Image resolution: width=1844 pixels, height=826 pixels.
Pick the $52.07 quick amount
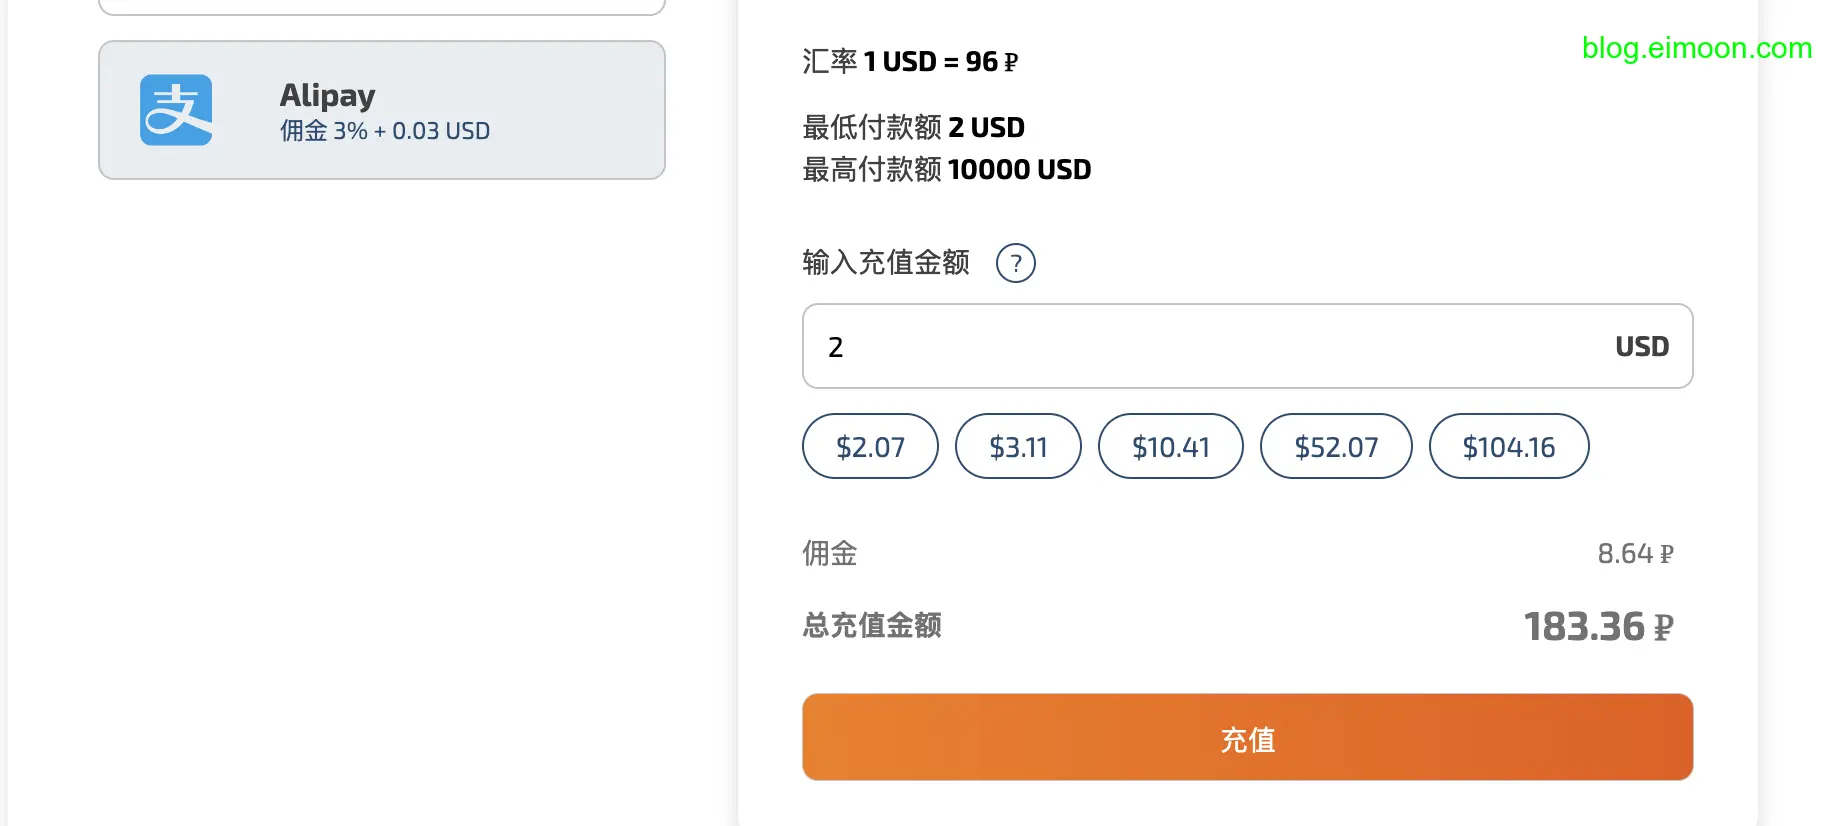(x=1336, y=446)
